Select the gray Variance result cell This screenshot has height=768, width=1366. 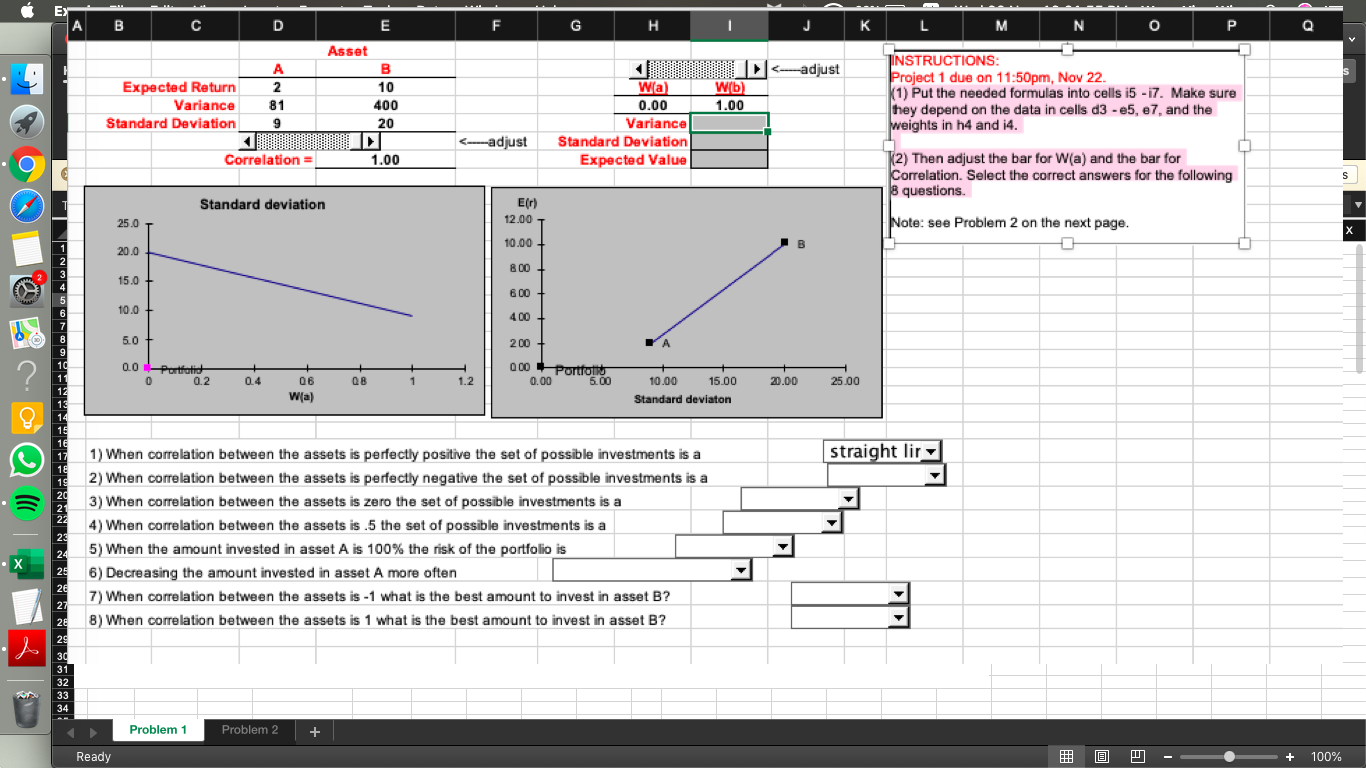coord(729,123)
